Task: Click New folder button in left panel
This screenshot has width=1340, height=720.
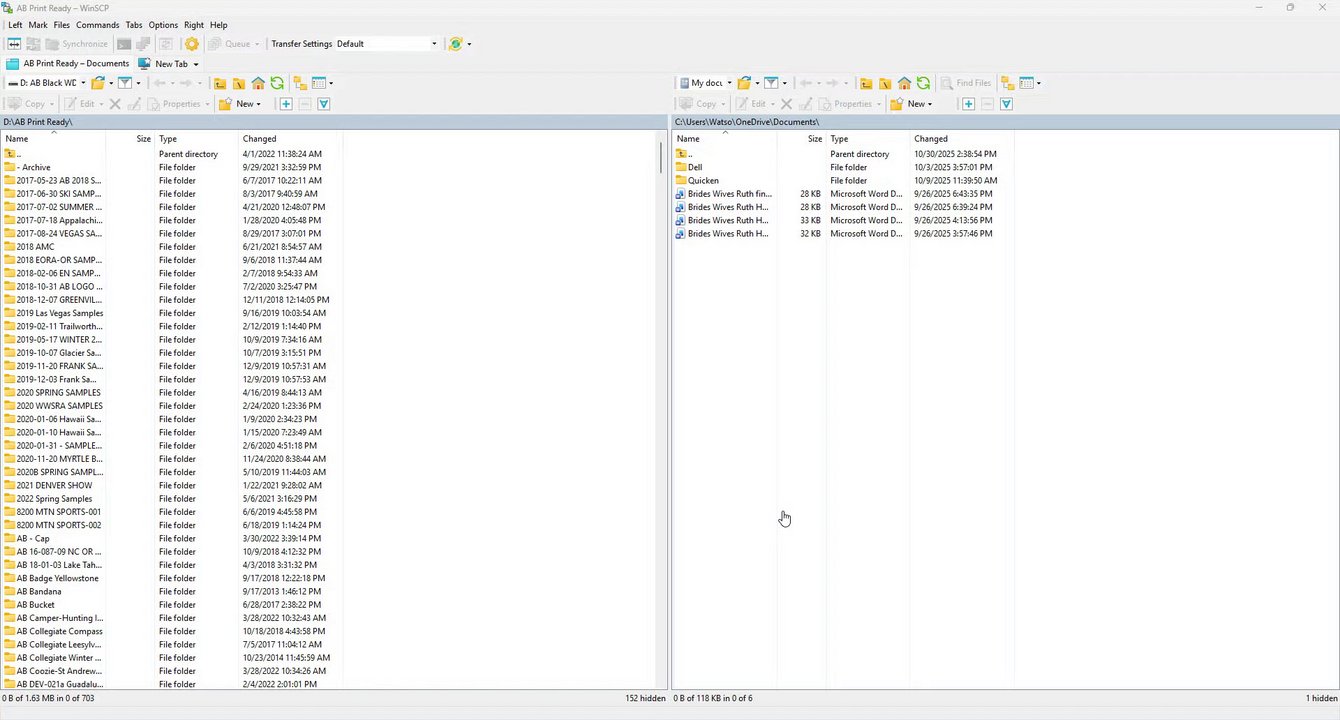Action: (235, 104)
